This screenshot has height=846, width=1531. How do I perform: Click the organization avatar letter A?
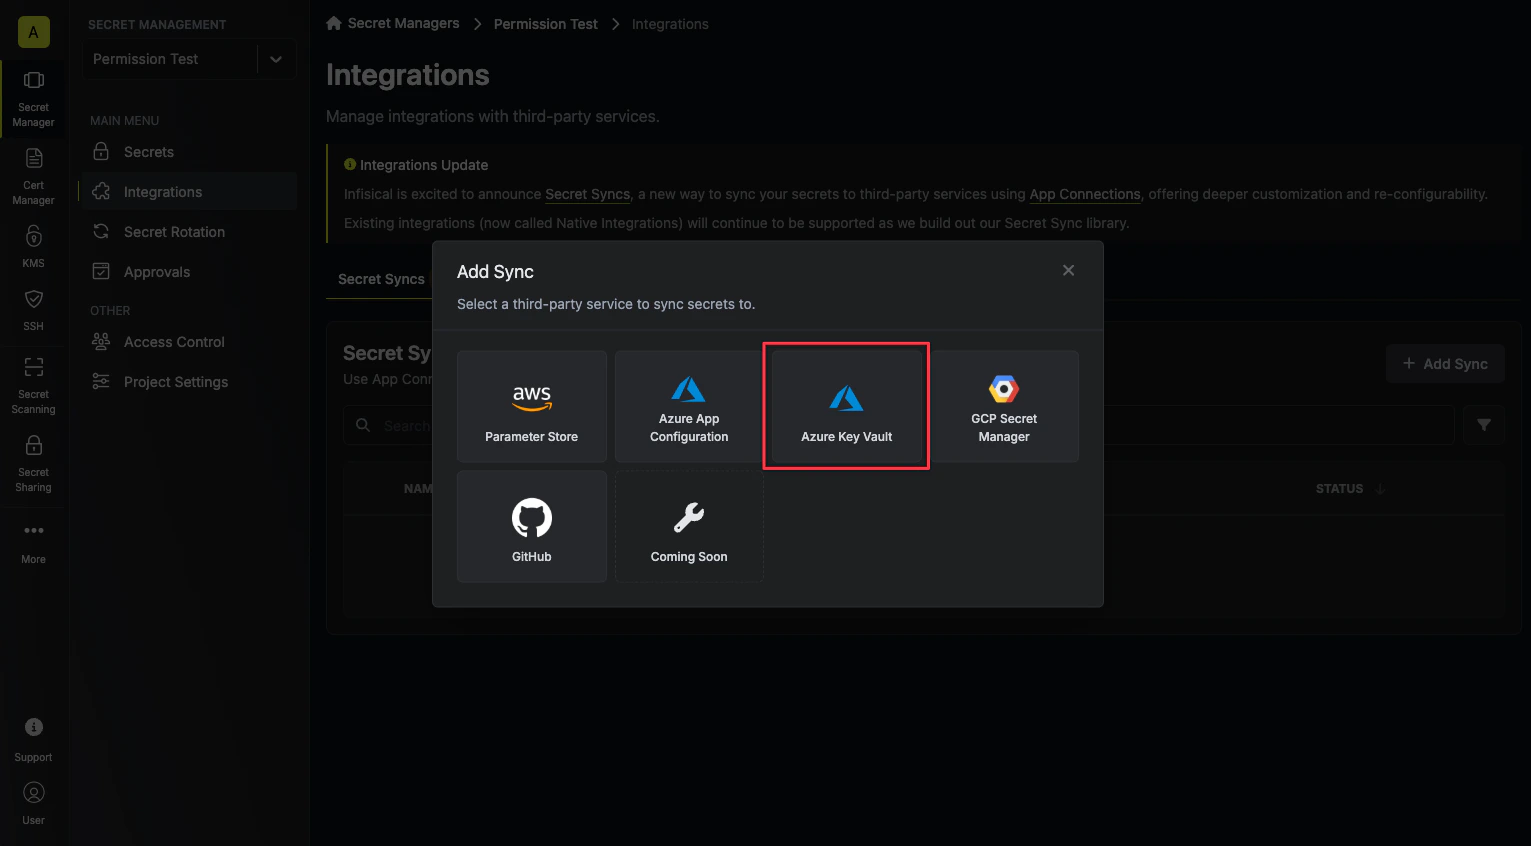(x=33, y=32)
